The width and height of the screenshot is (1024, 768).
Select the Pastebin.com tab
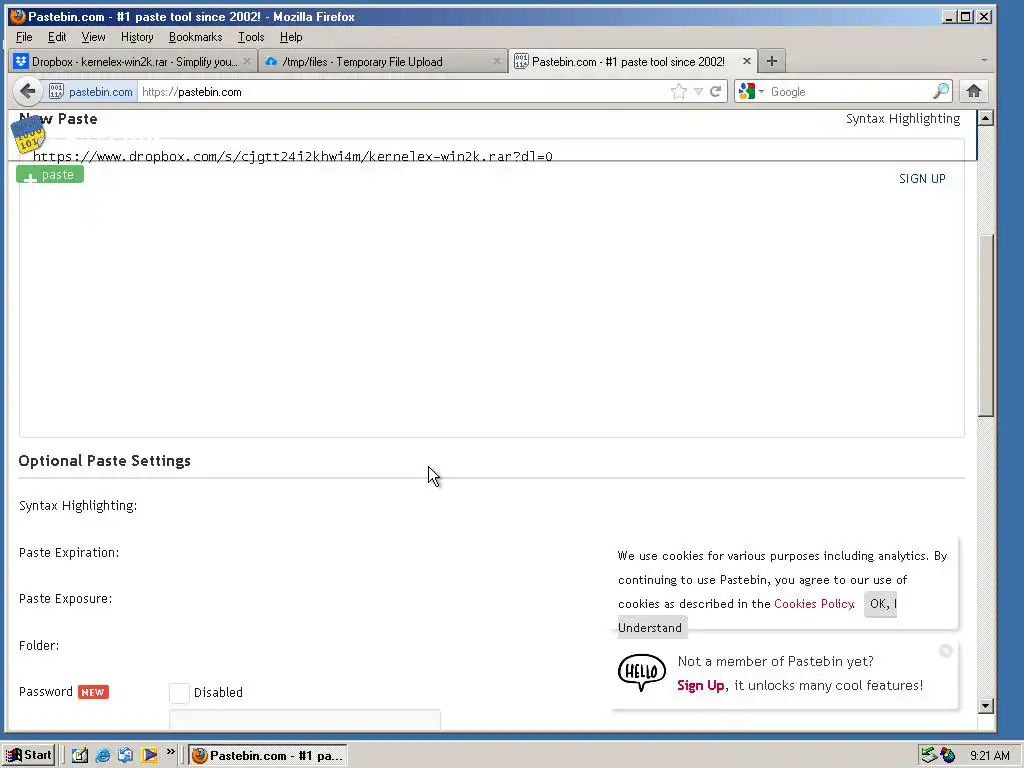pyautogui.click(x=633, y=61)
